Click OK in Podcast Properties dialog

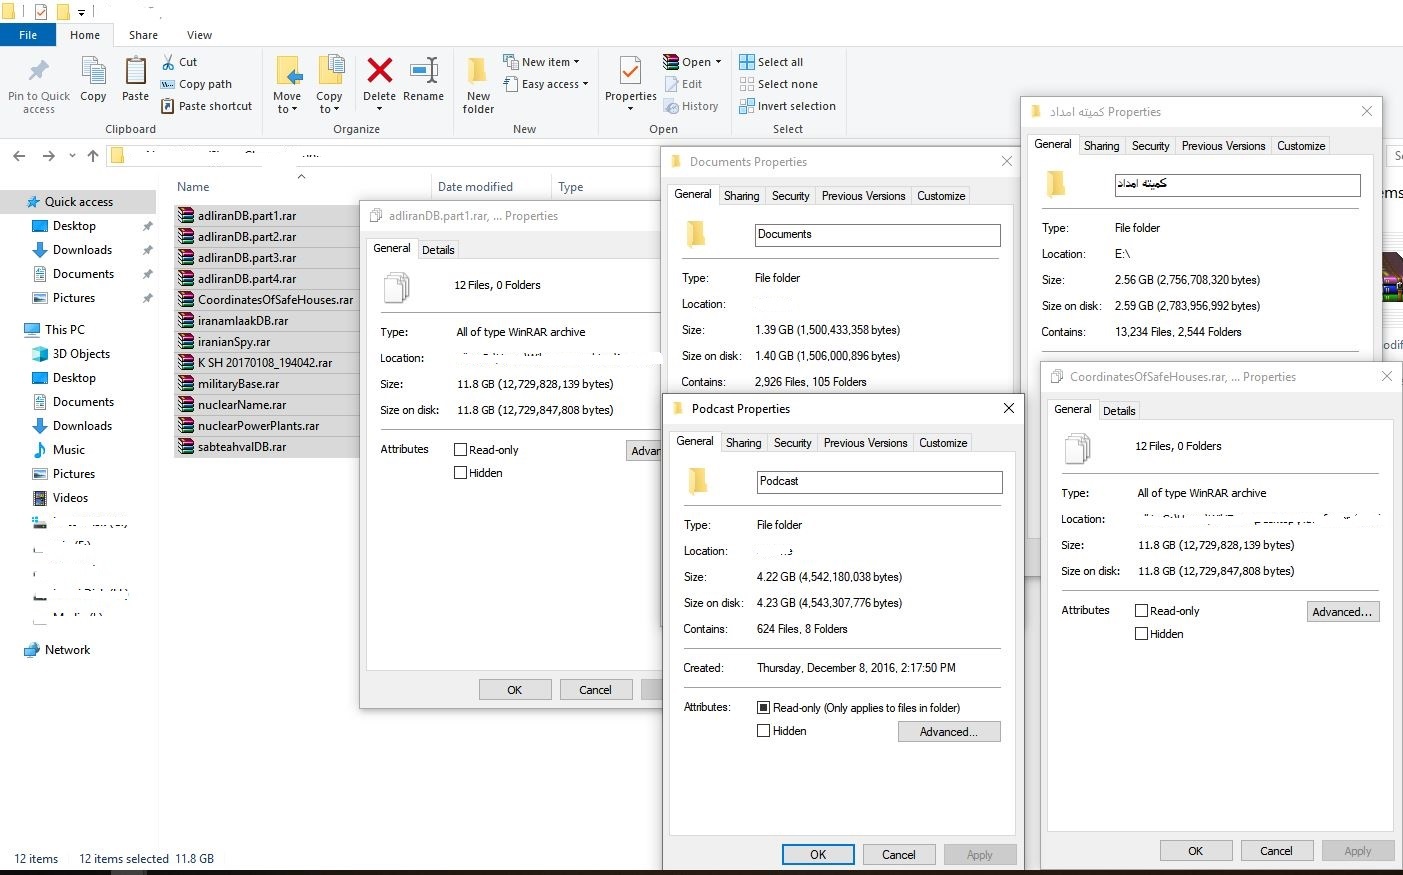tap(818, 855)
